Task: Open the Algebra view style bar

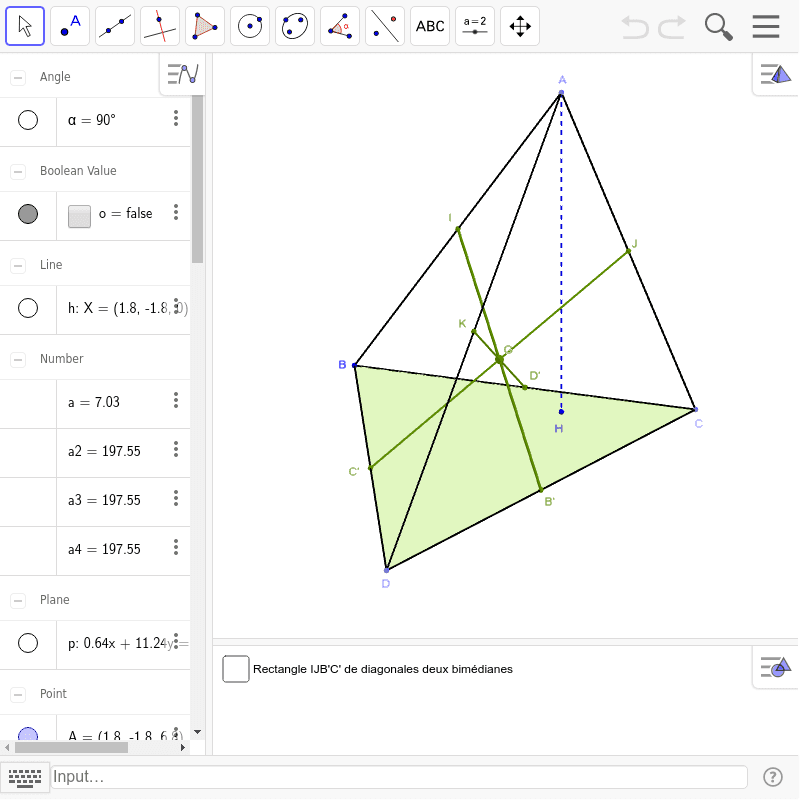Action: (x=183, y=74)
